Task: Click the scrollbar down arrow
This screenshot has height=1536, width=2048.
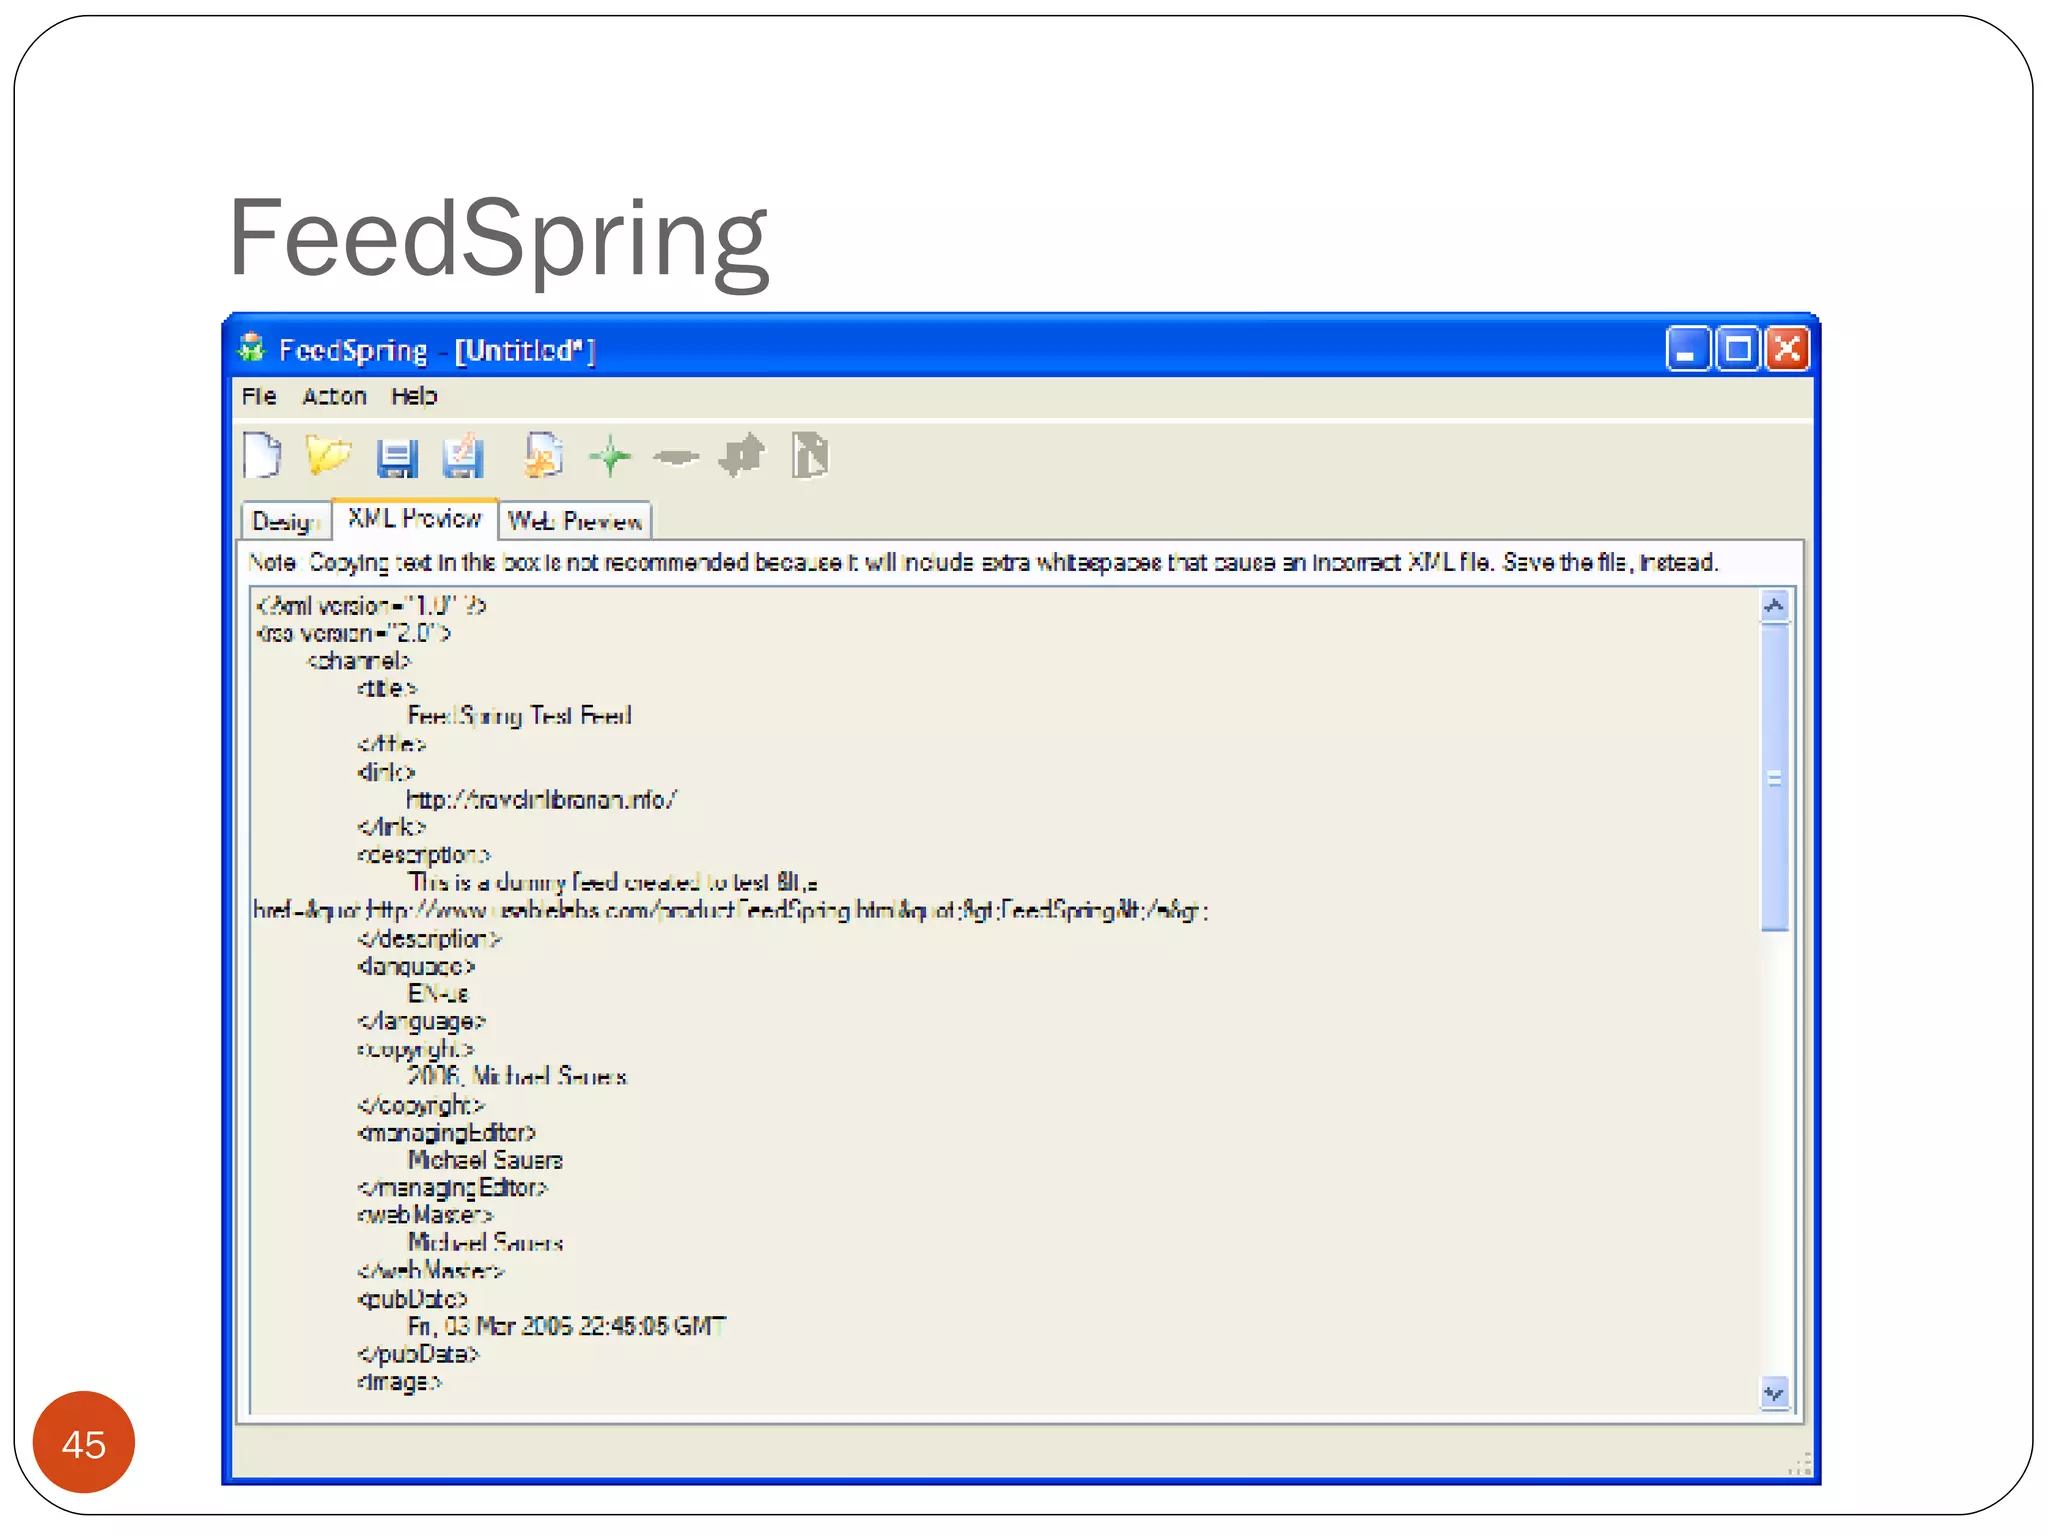Action: click(x=1775, y=1393)
